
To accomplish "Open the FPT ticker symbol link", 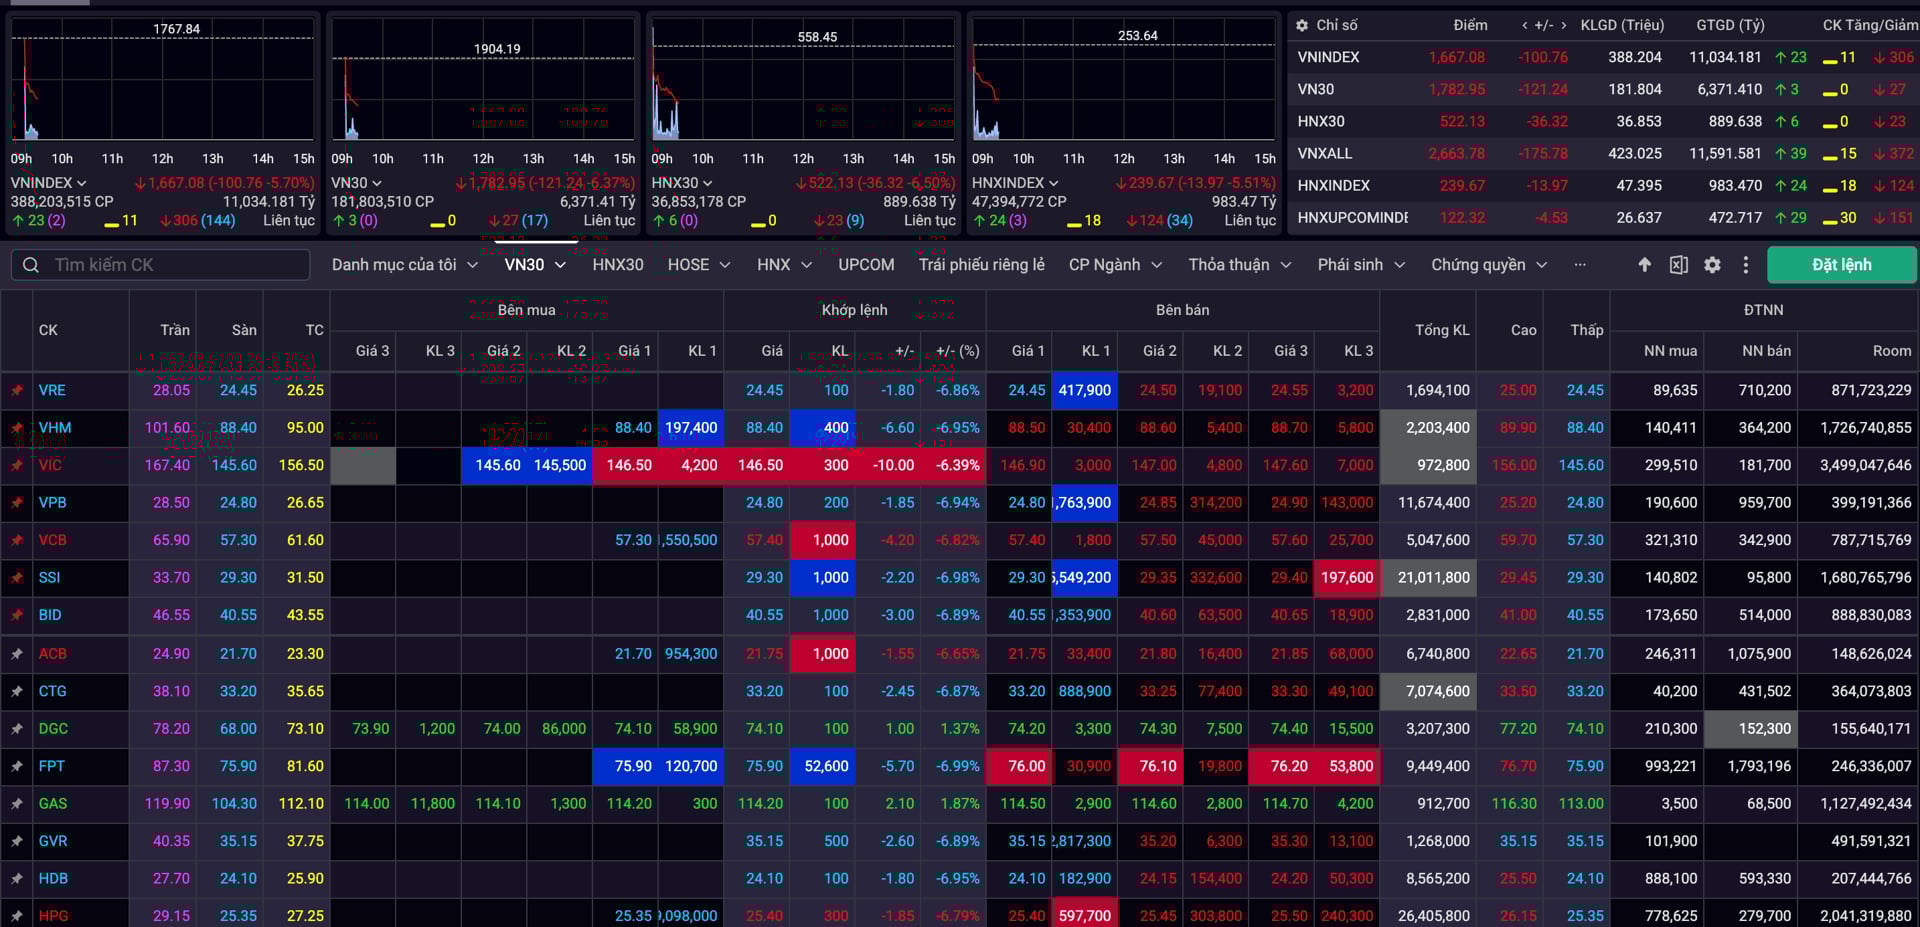I will pyautogui.click(x=52, y=766).
